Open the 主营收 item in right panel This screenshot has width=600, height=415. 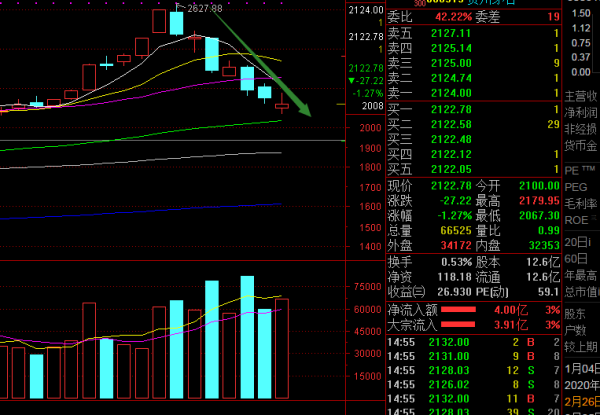[581, 96]
